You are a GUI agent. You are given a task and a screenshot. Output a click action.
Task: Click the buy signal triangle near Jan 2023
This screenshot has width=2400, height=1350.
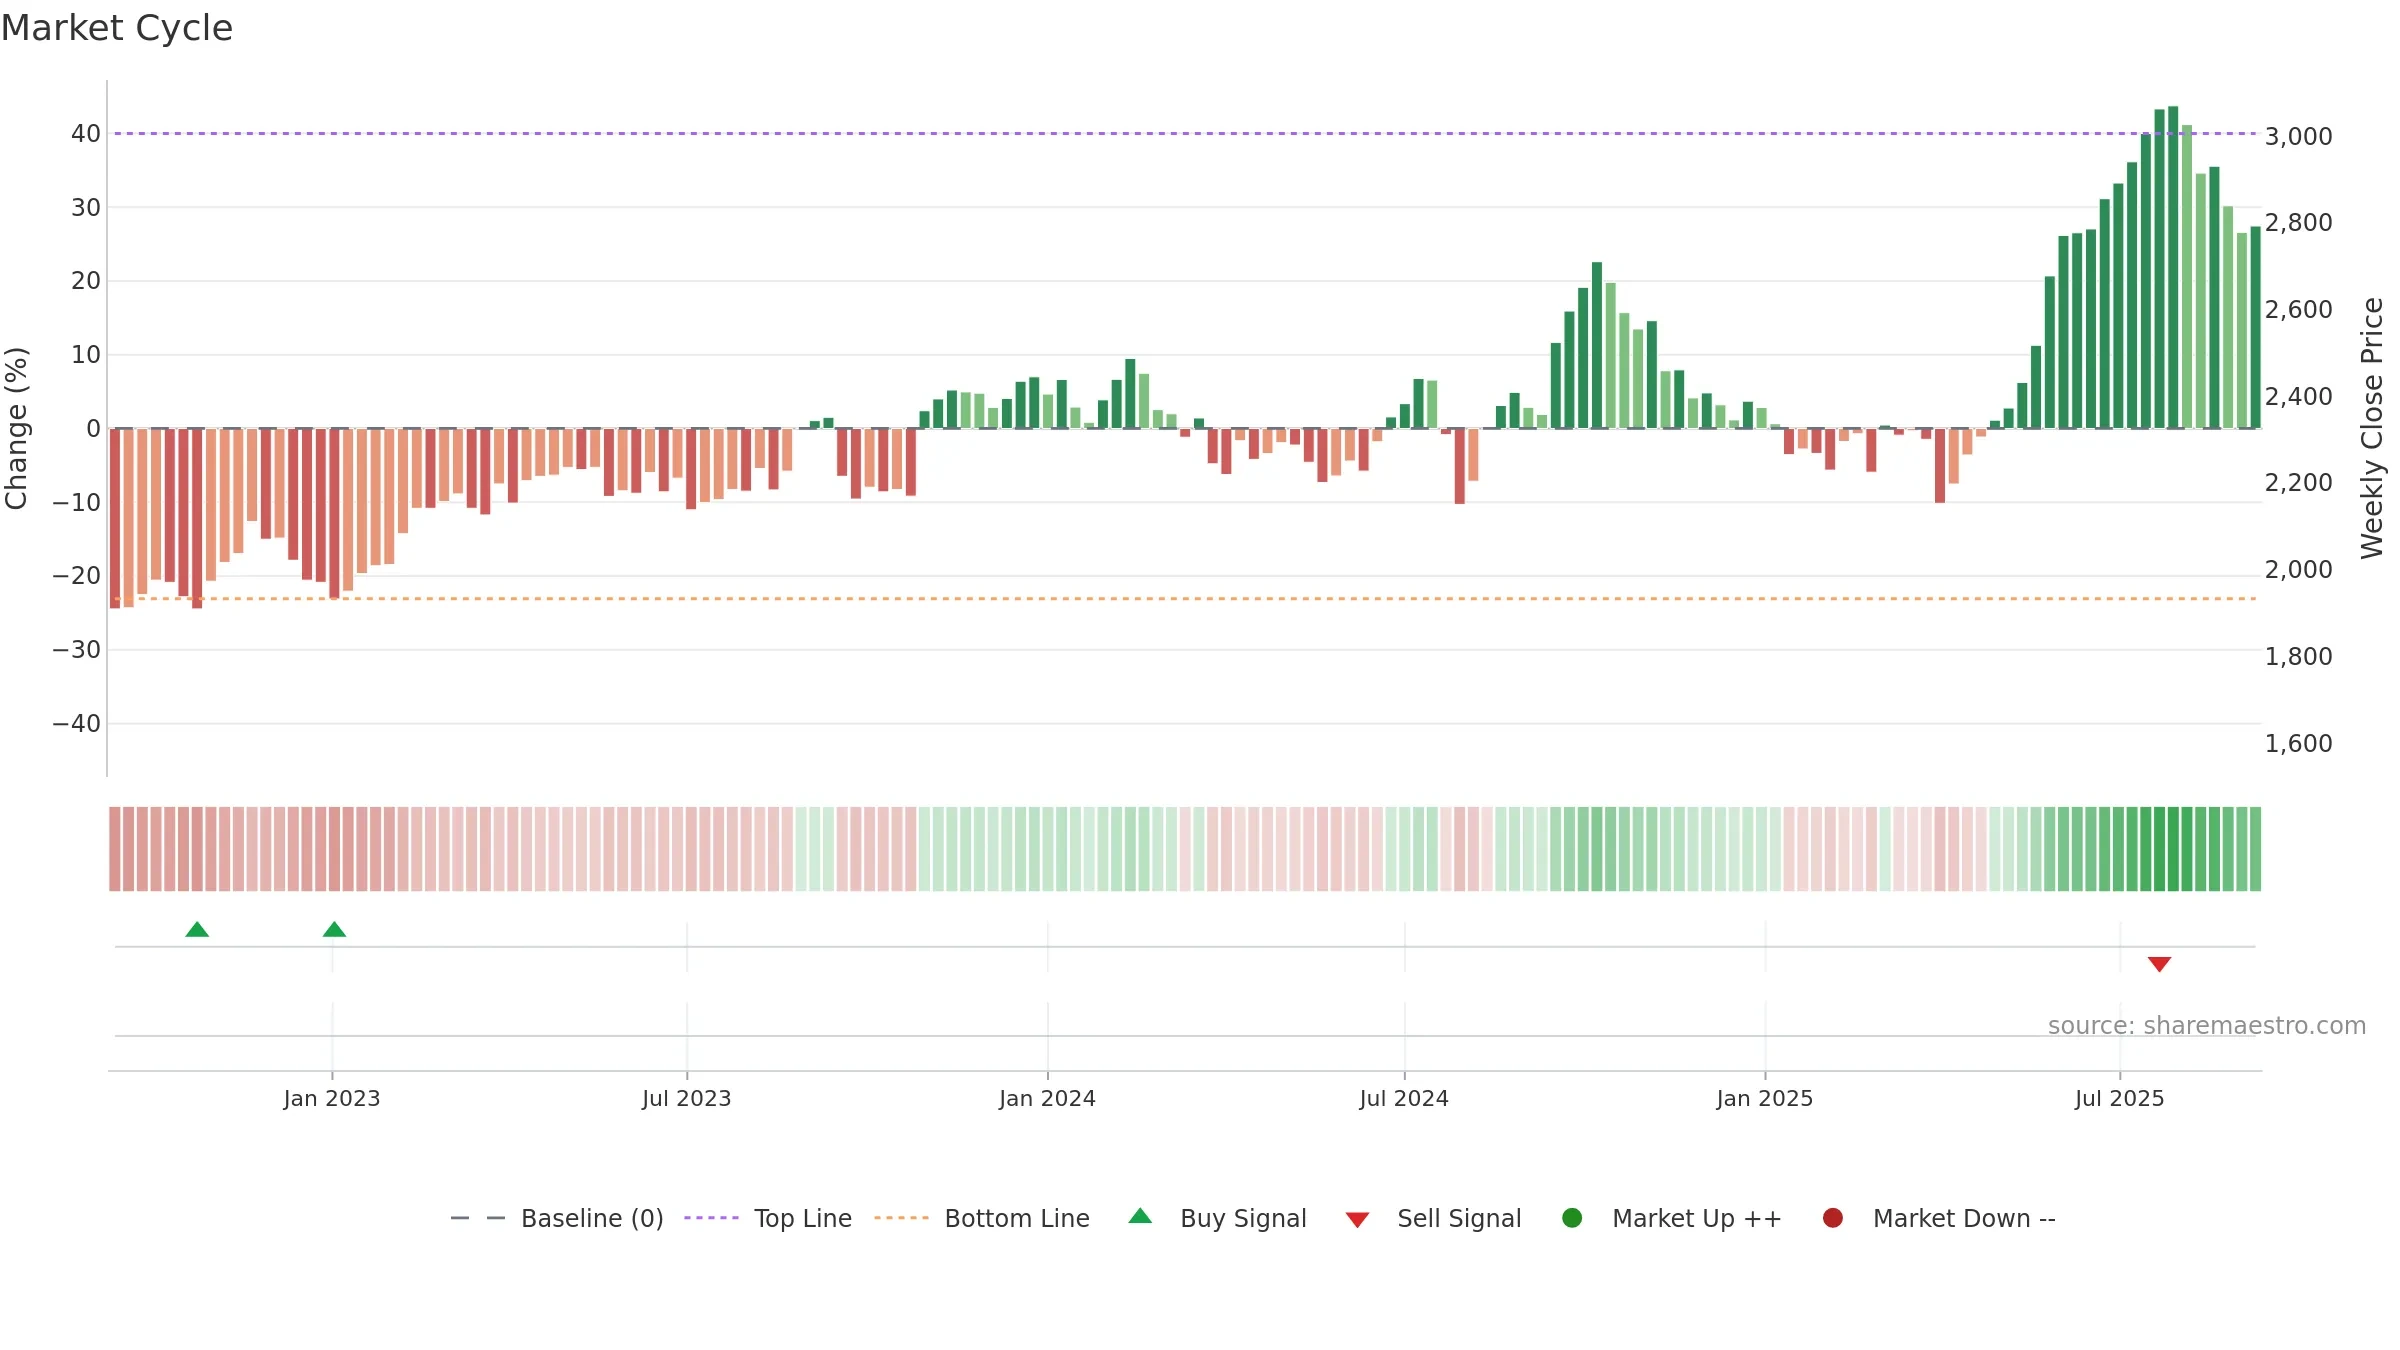tap(334, 929)
